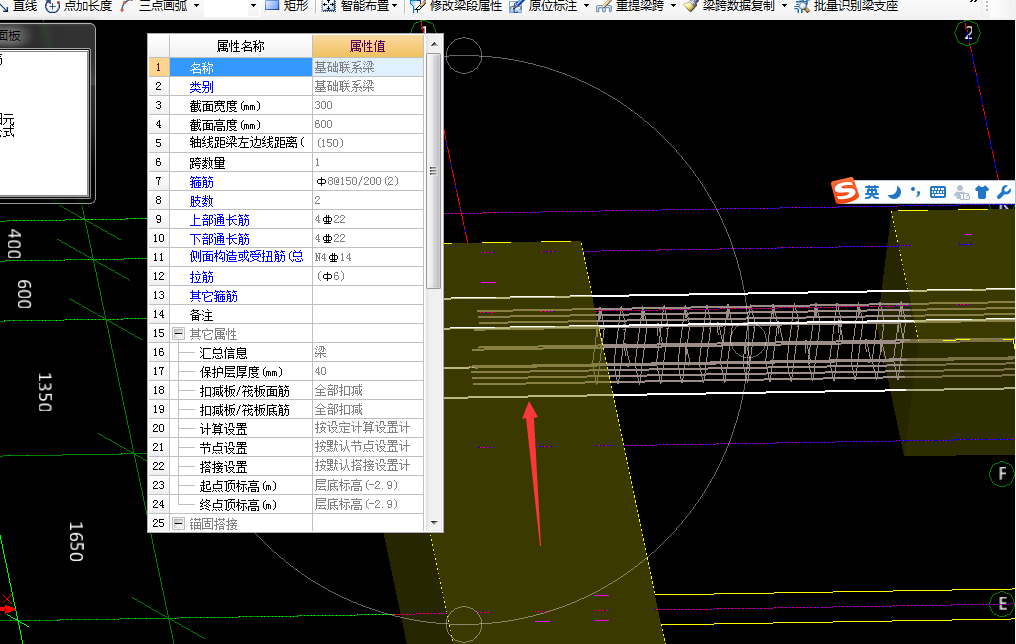The height and width of the screenshot is (644, 1016).
Task: Open the Sogou skin (shirt) icon
Action: [x=982, y=192]
